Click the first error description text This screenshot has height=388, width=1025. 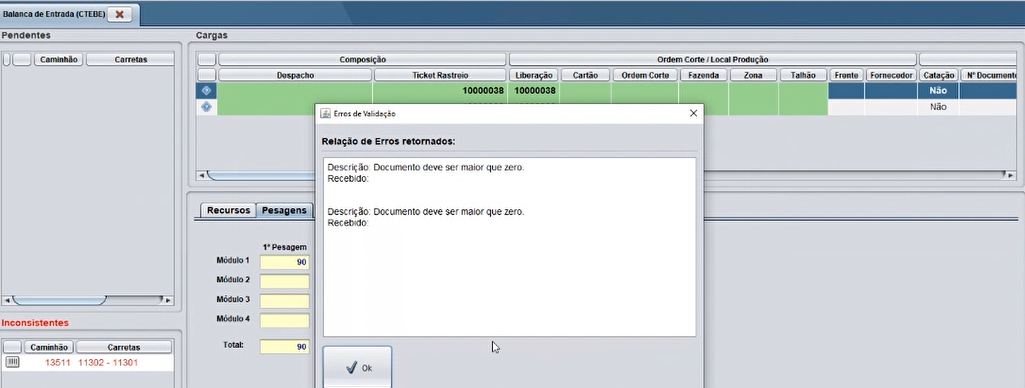pyautogui.click(x=426, y=167)
